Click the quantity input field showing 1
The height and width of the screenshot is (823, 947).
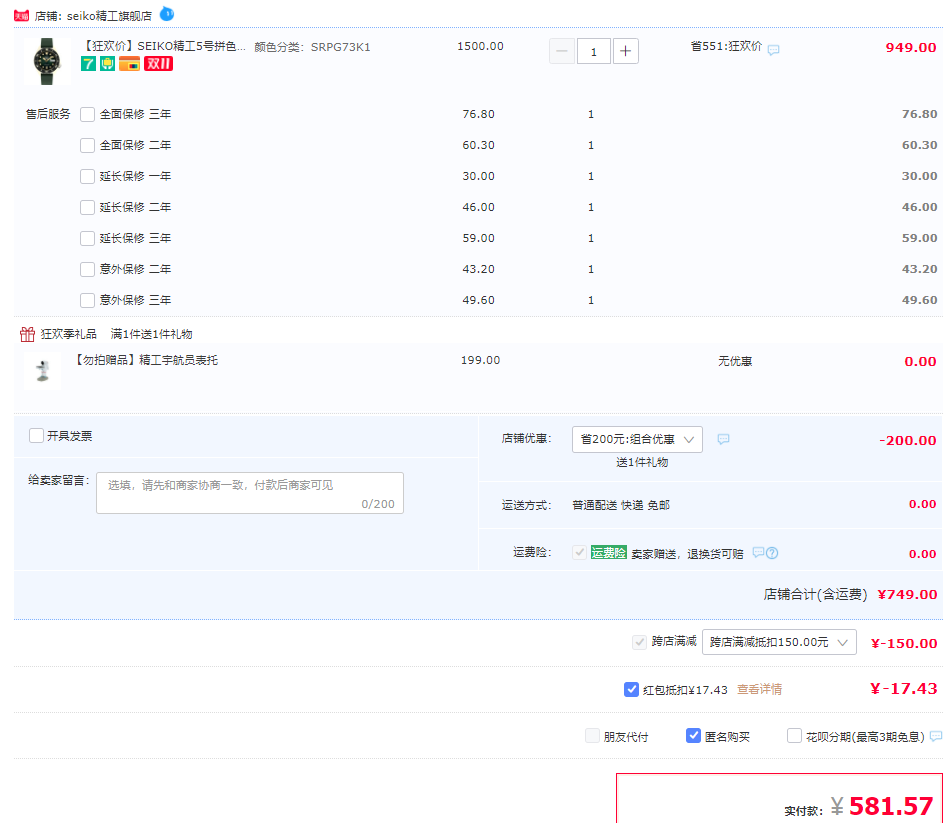point(594,51)
